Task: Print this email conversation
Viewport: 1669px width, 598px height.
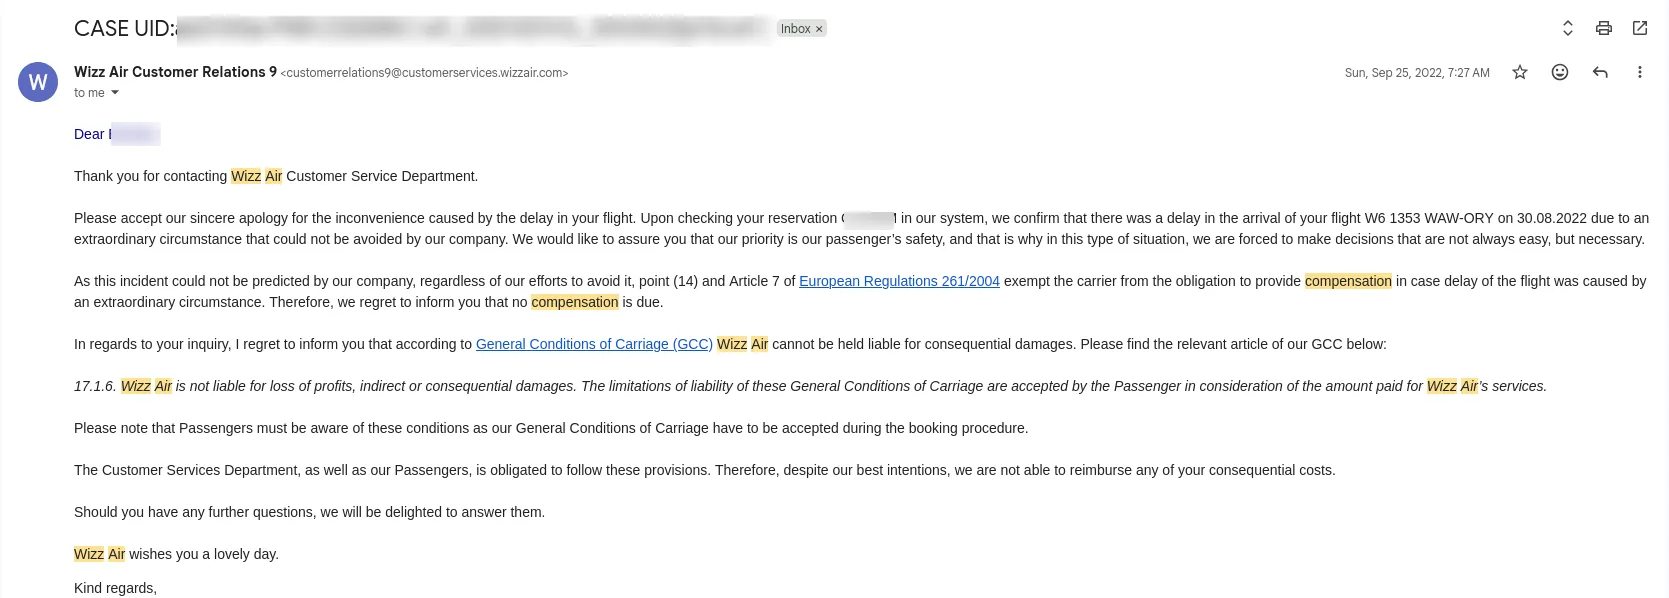Action: 1604,28
